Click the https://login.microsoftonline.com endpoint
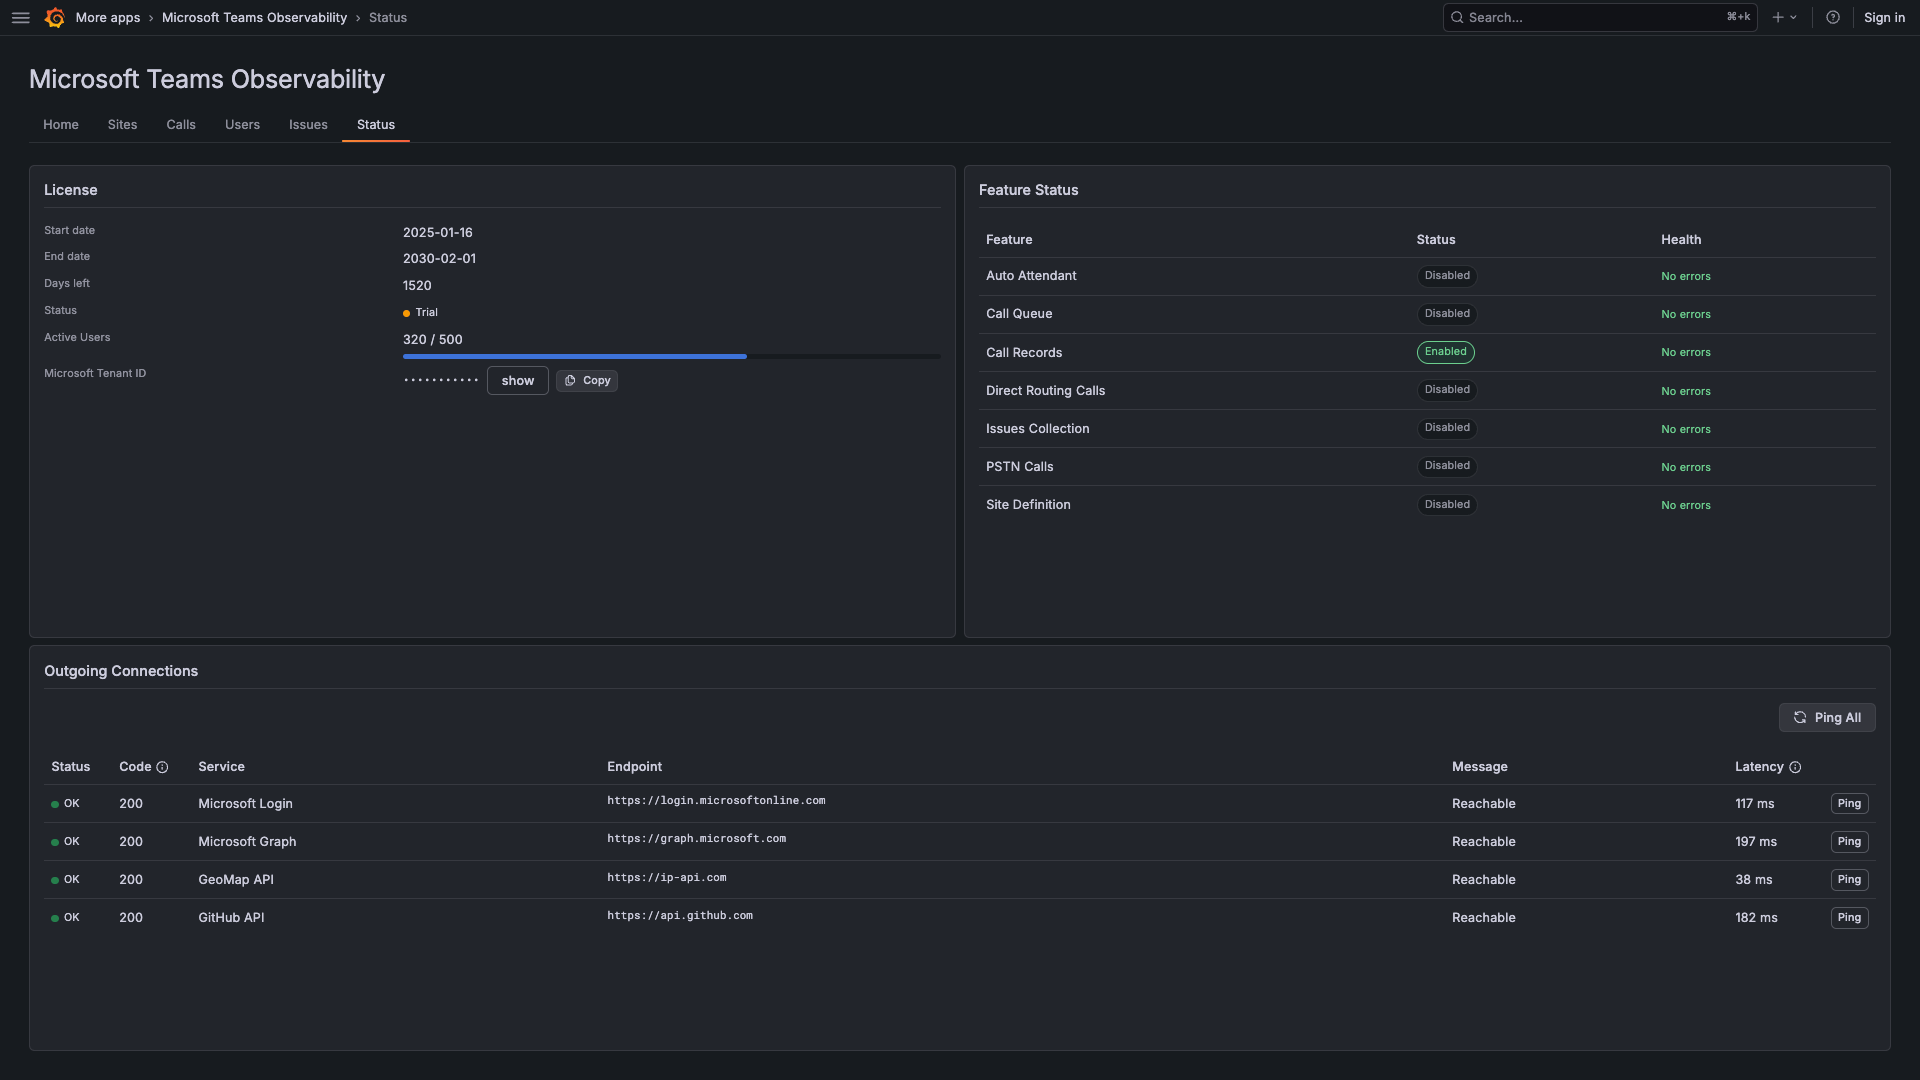The height and width of the screenshot is (1080, 1920). click(716, 801)
